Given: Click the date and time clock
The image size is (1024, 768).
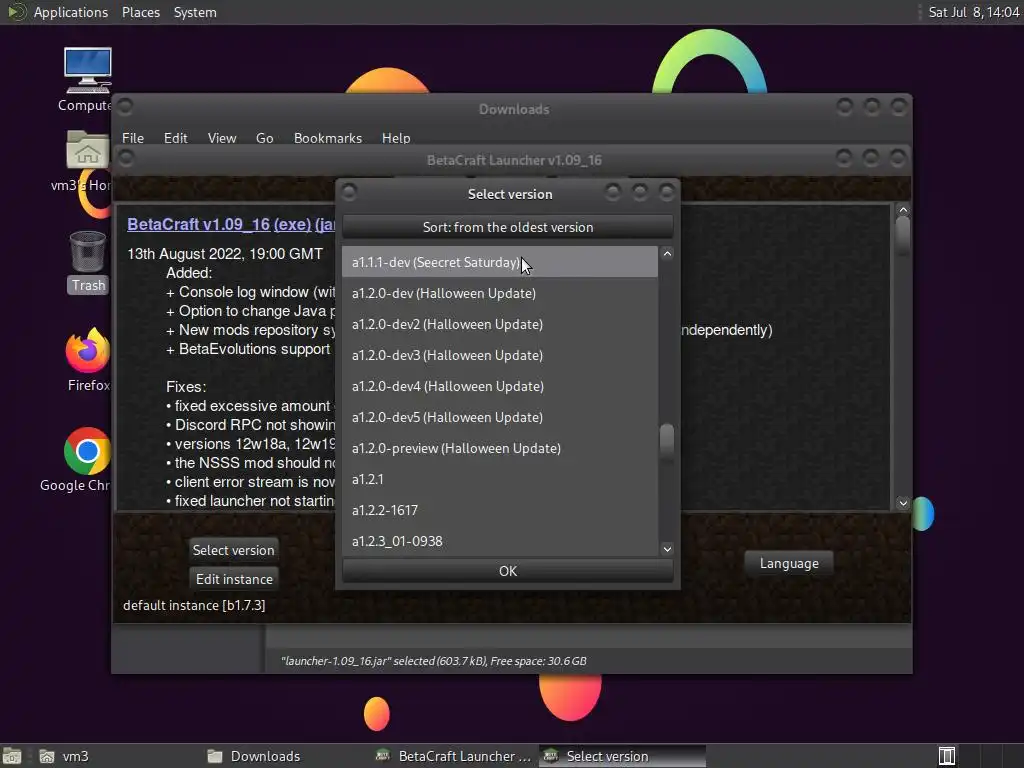Looking at the screenshot, I should (x=974, y=12).
